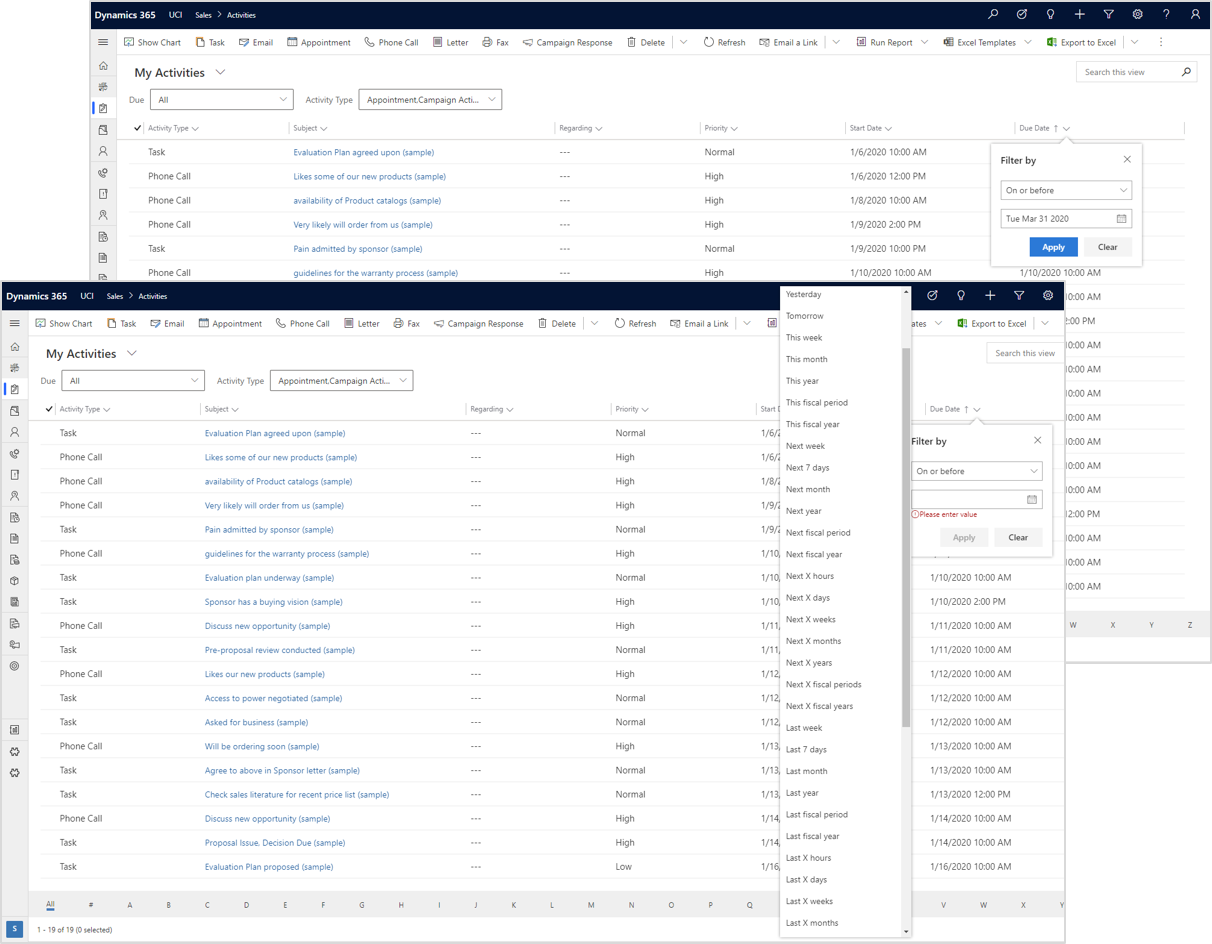Jump to letter M in front alphabet bar
This screenshot has height=944, width=1212.
coord(591,905)
